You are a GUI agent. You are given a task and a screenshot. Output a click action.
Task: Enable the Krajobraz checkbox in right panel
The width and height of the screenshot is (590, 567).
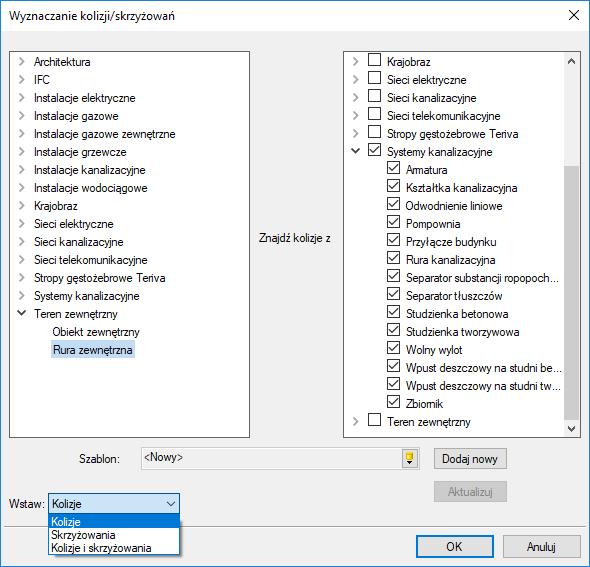[374, 60]
